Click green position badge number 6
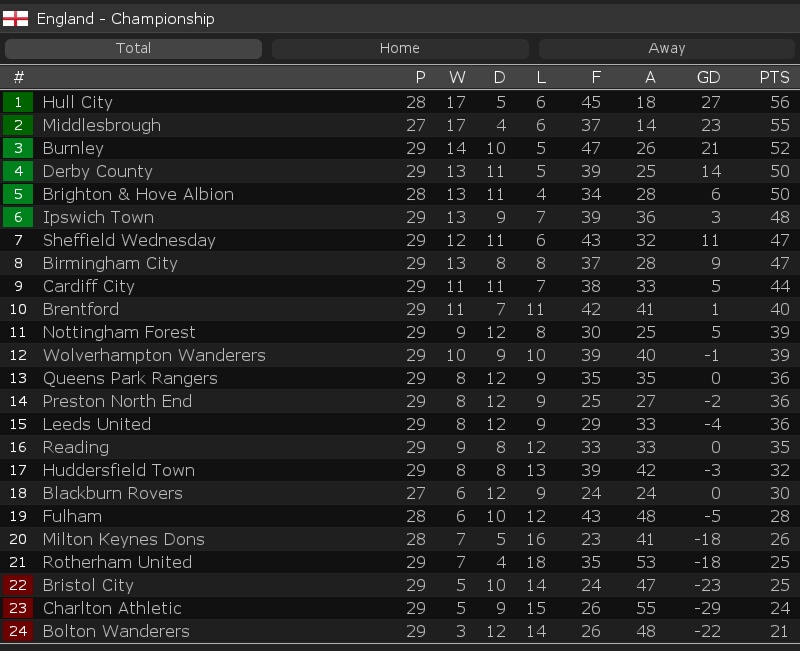This screenshot has height=651, width=800. pyautogui.click(x=18, y=217)
